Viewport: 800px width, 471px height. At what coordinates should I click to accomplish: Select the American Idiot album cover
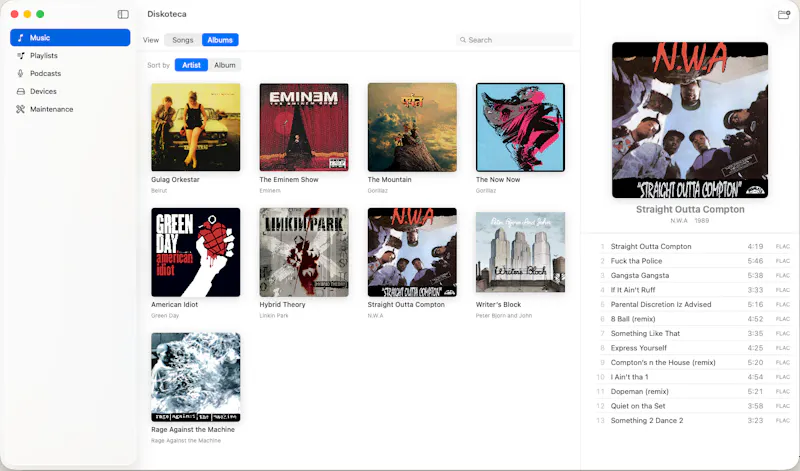195,252
